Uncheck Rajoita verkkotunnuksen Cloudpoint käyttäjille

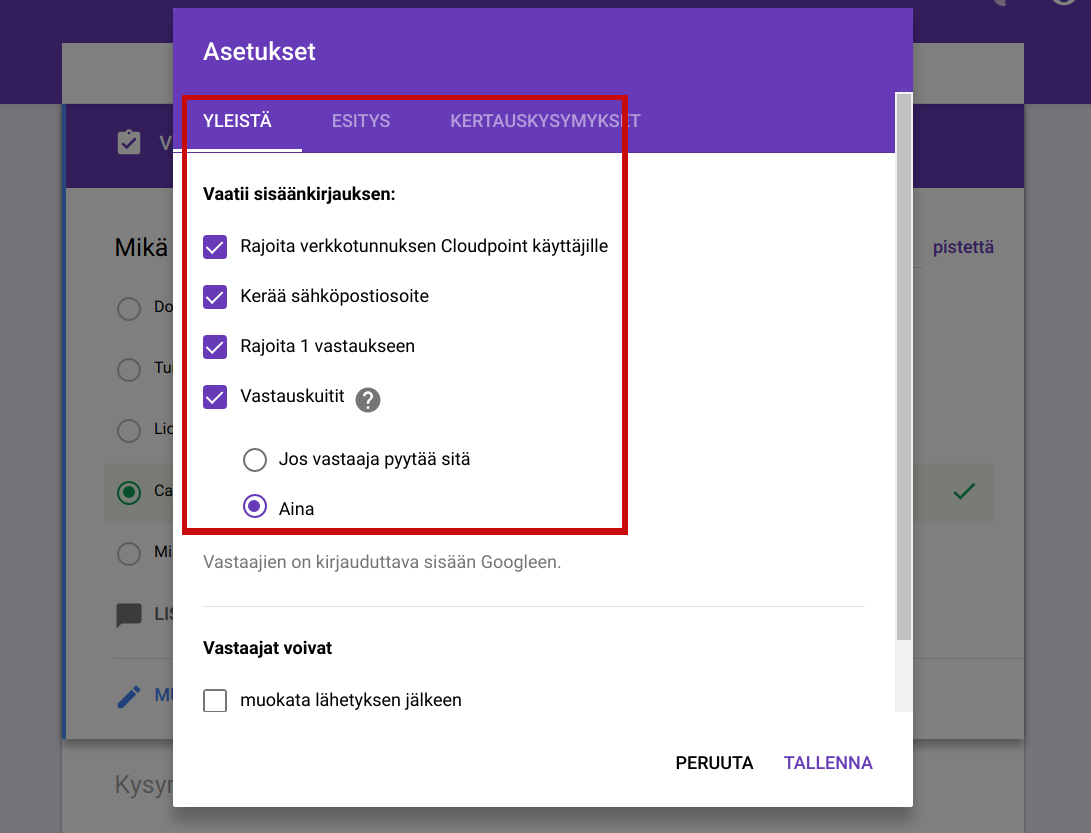click(x=215, y=246)
